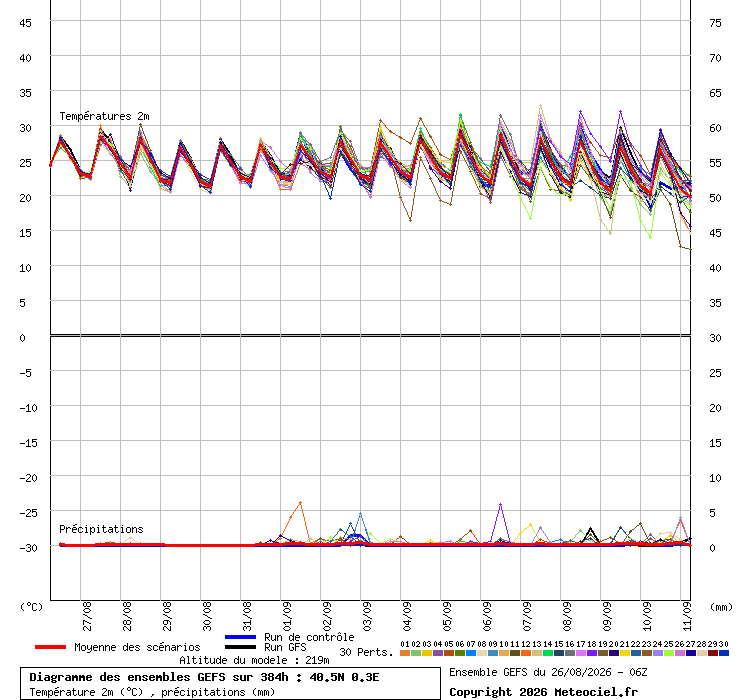Click the -15 temperature axis label
Image resolution: width=740 pixels, height=700 pixels.
(x=28, y=443)
